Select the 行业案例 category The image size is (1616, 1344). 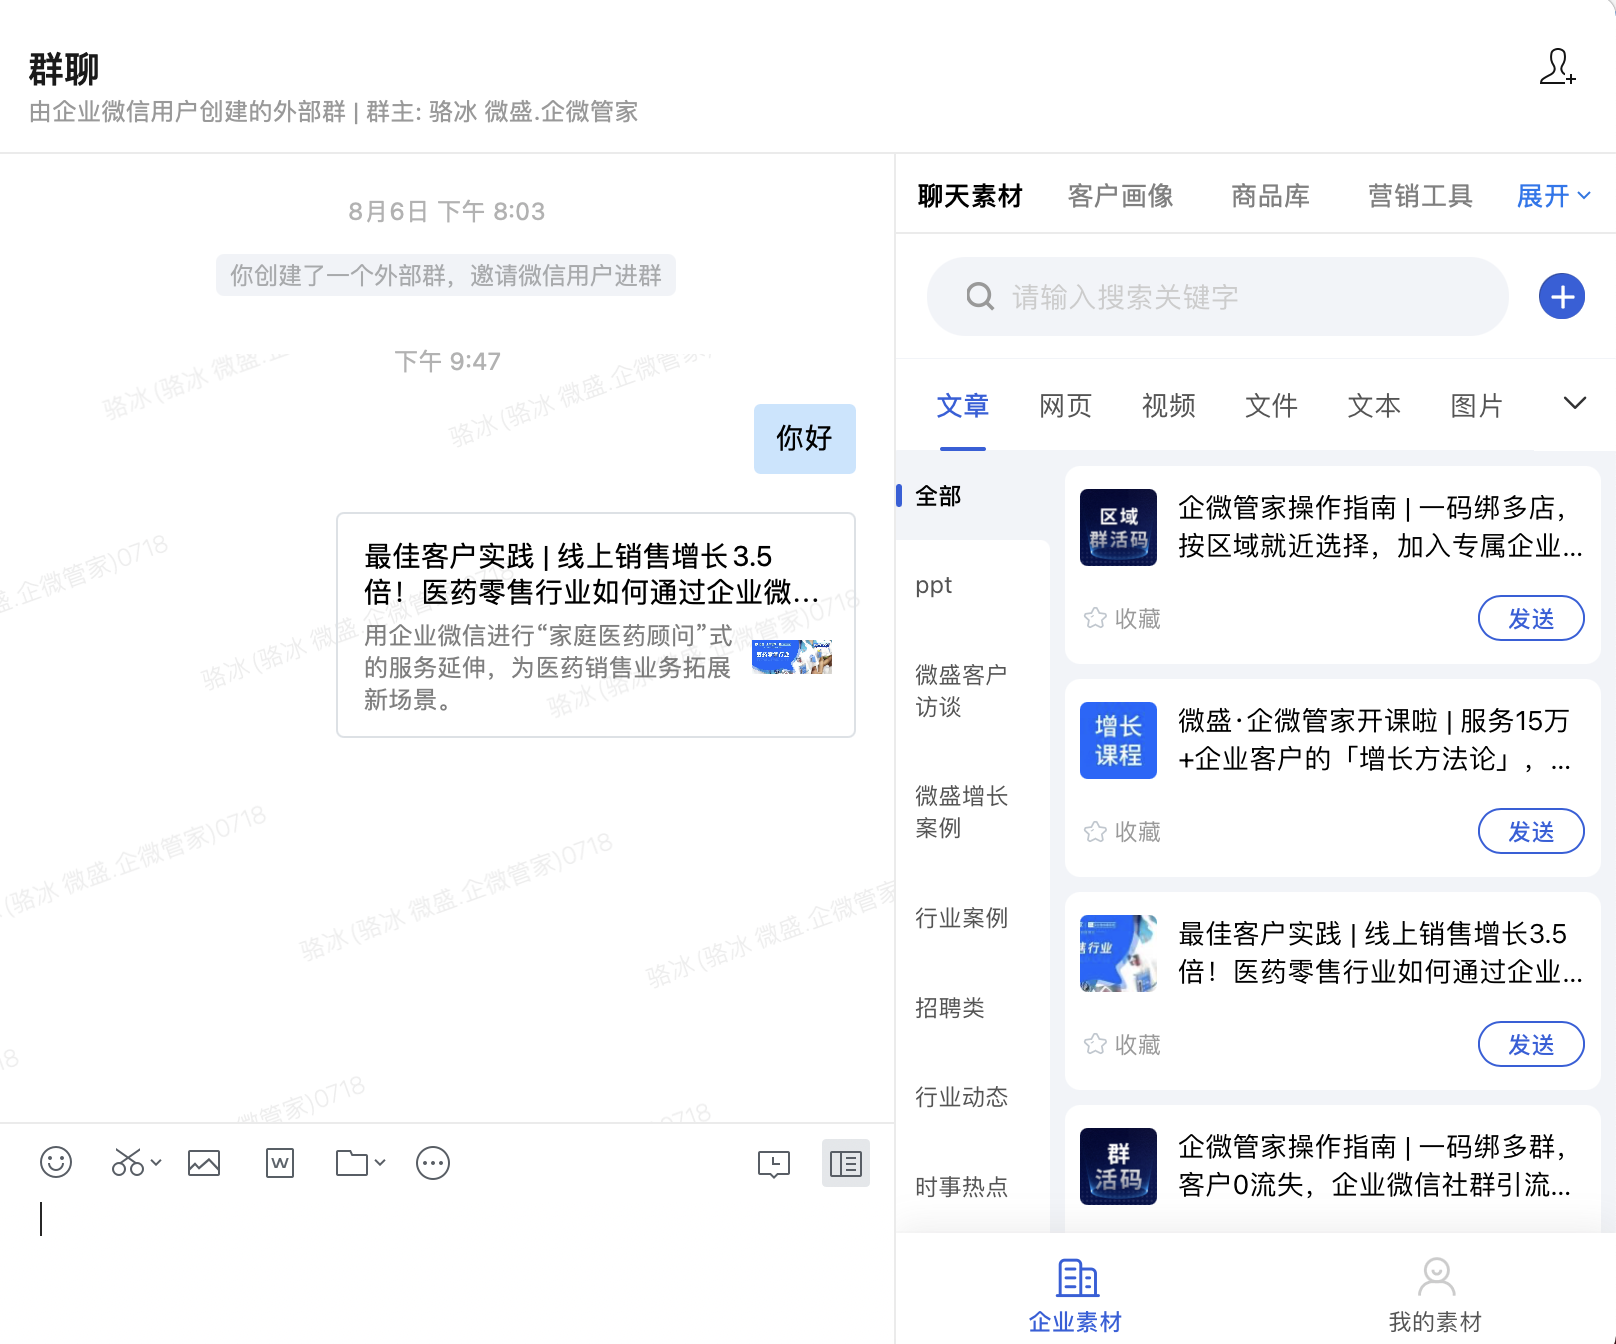[962, 918]
